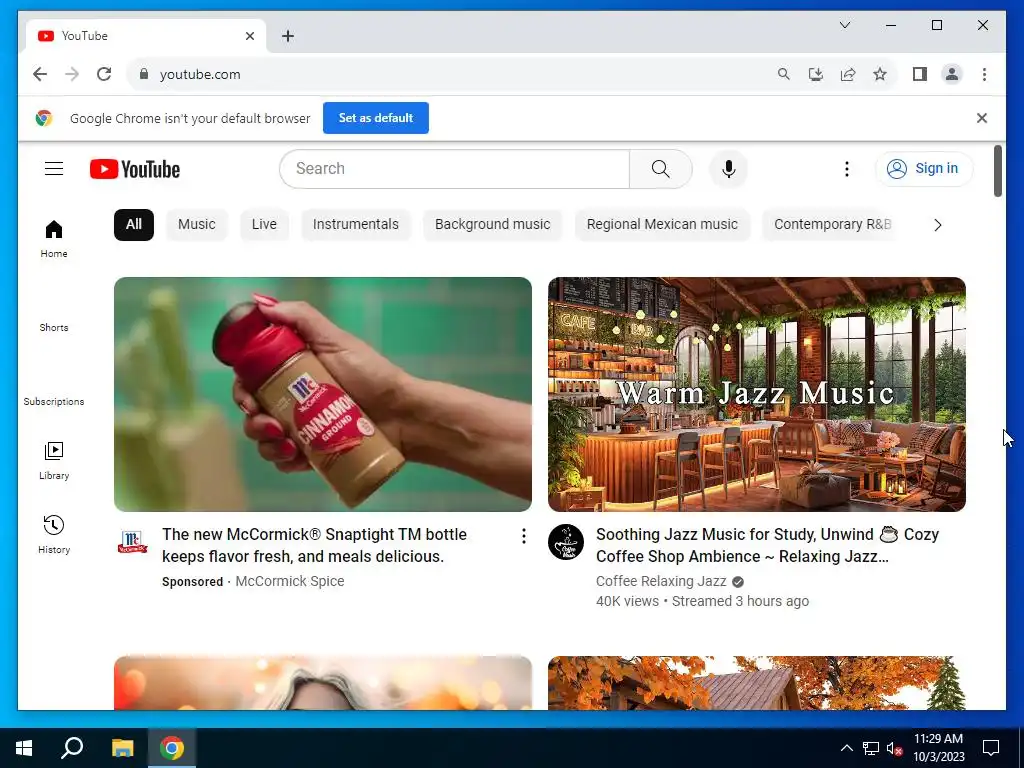The width and height of the screenshot is (1024, 768).
Task: Open Chrome profile avatar
Action: click(952, 74)
